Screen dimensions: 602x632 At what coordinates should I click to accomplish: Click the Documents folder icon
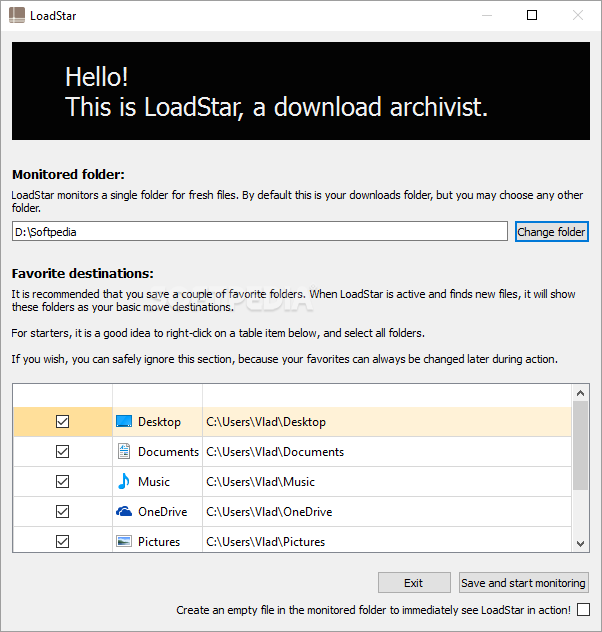124,451
